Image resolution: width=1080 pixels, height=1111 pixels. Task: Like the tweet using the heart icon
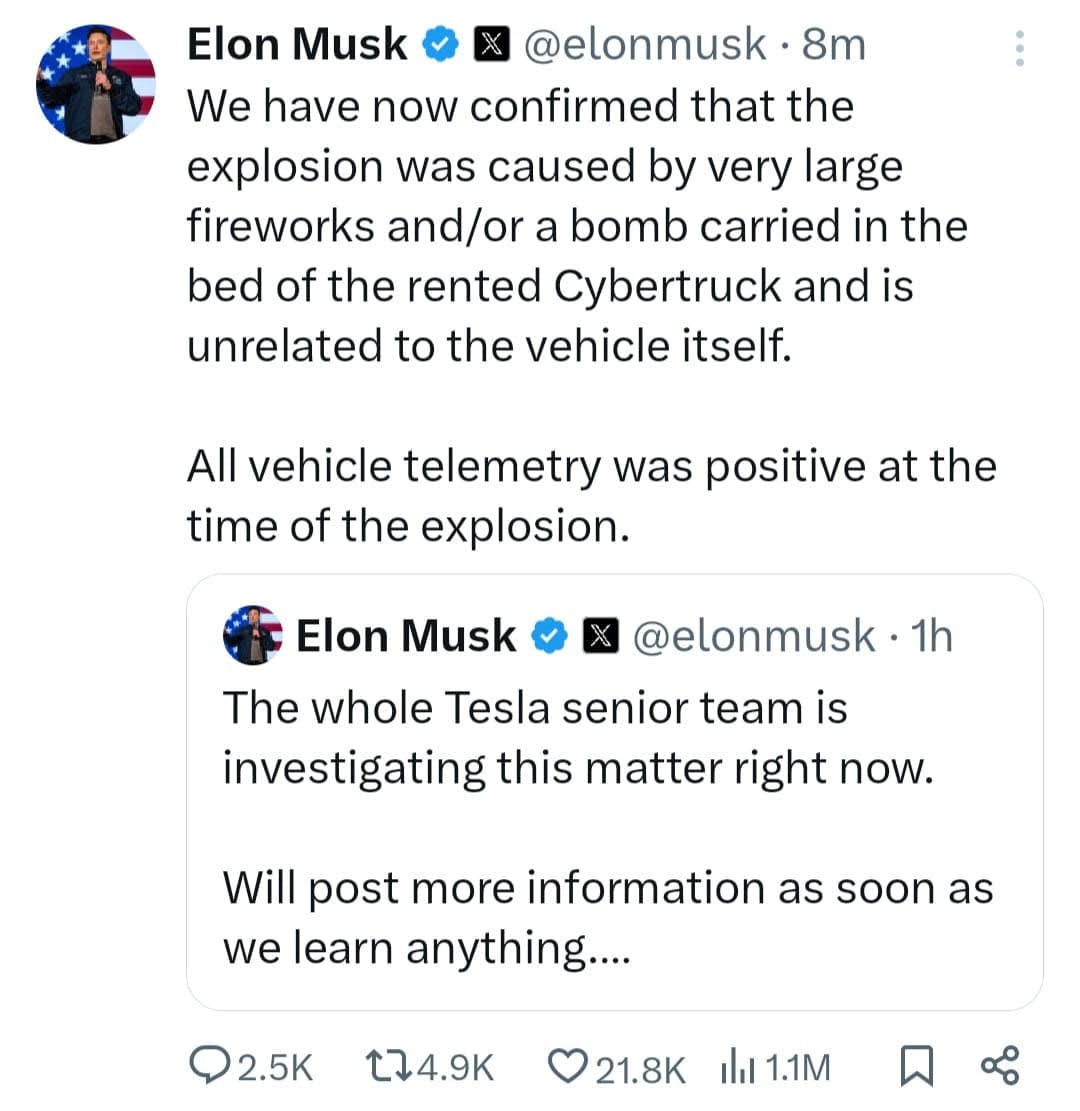(x=570, y=1067)
